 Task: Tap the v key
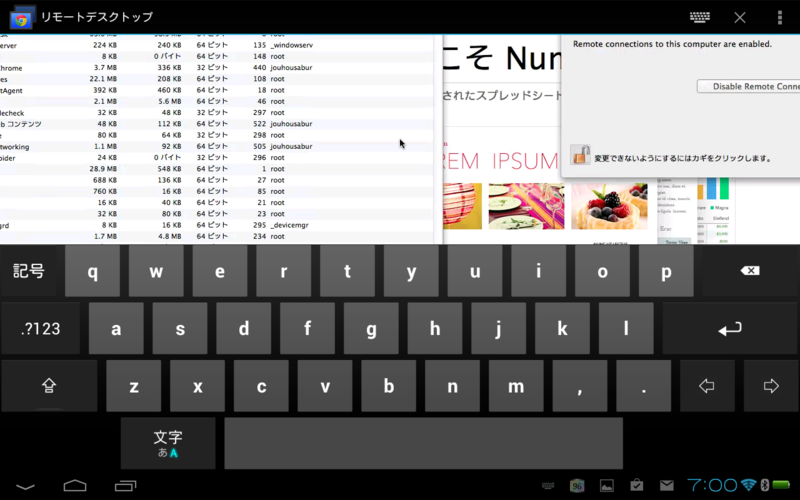(325, 386)
